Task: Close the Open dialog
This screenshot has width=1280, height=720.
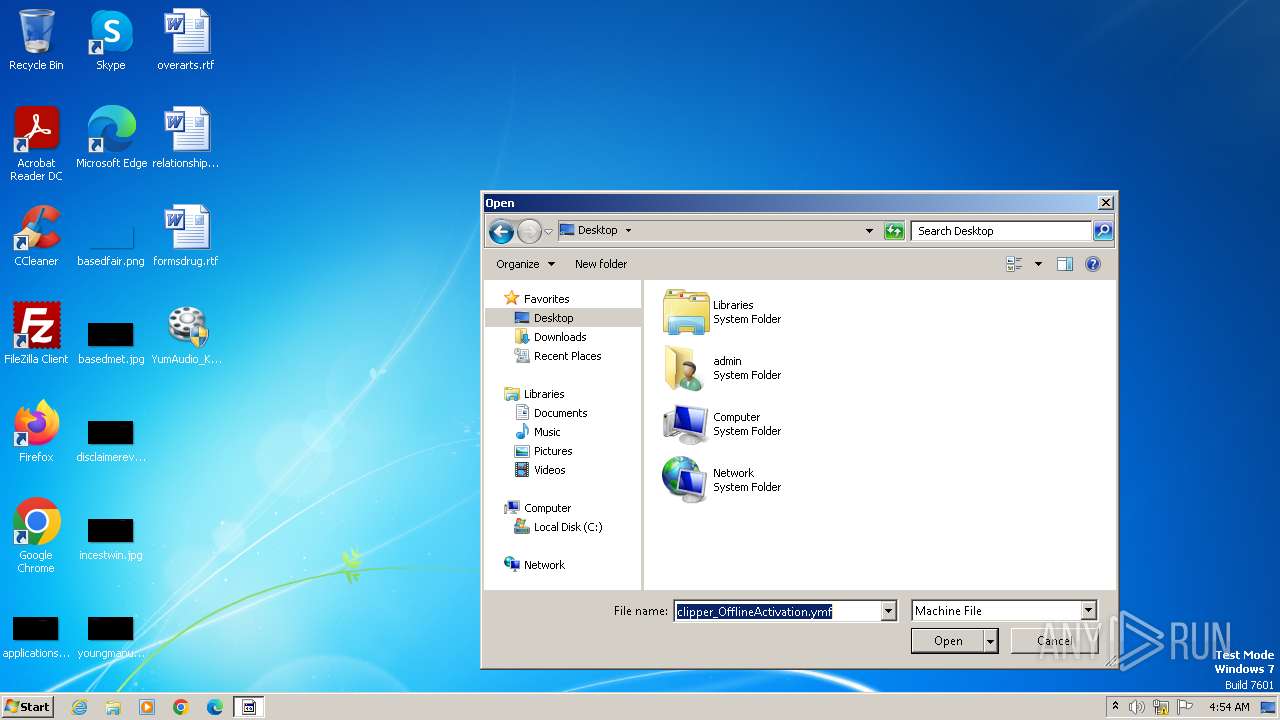Action: click(x=1105, y=203)
